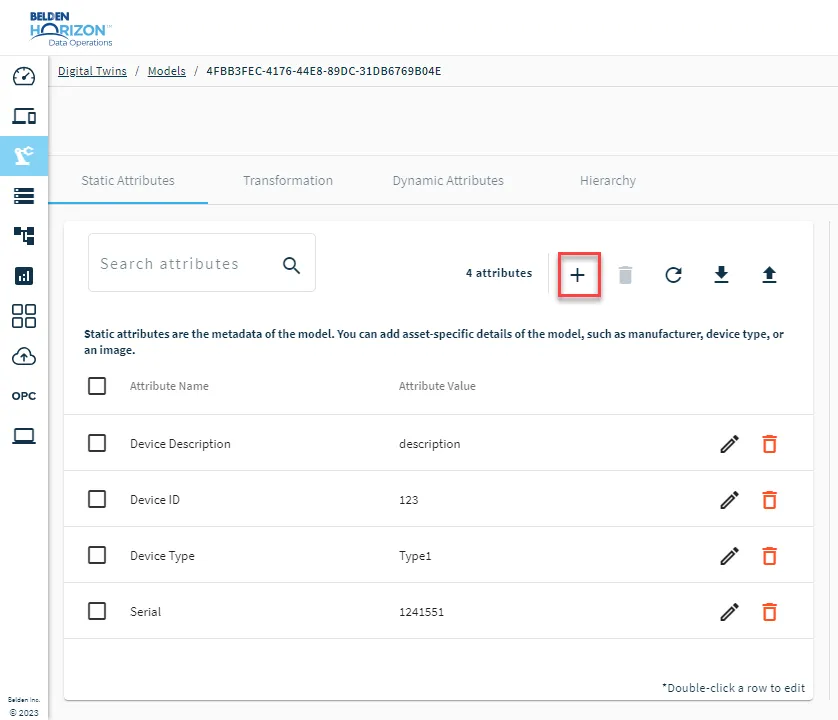Click the Attribute Name column header
838x720 pixels.
point(169,386)
